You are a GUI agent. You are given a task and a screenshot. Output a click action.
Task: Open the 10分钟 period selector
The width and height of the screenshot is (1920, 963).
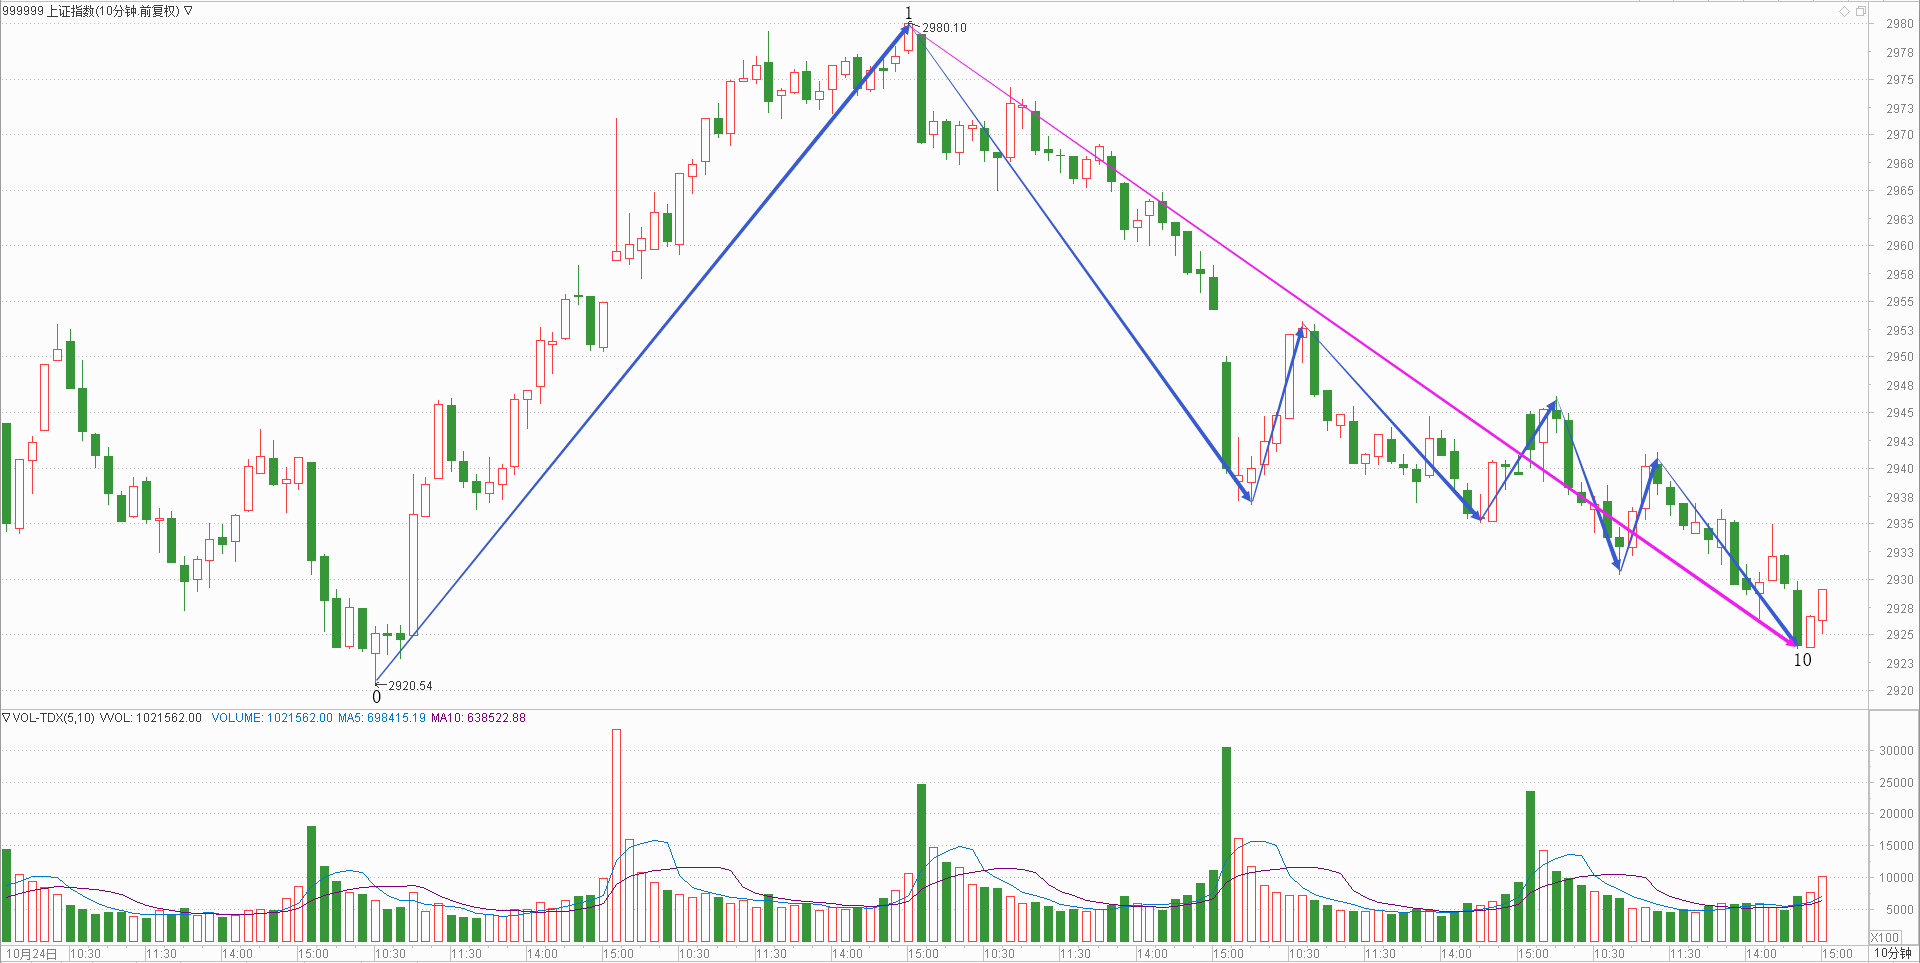click(1892, 953)
